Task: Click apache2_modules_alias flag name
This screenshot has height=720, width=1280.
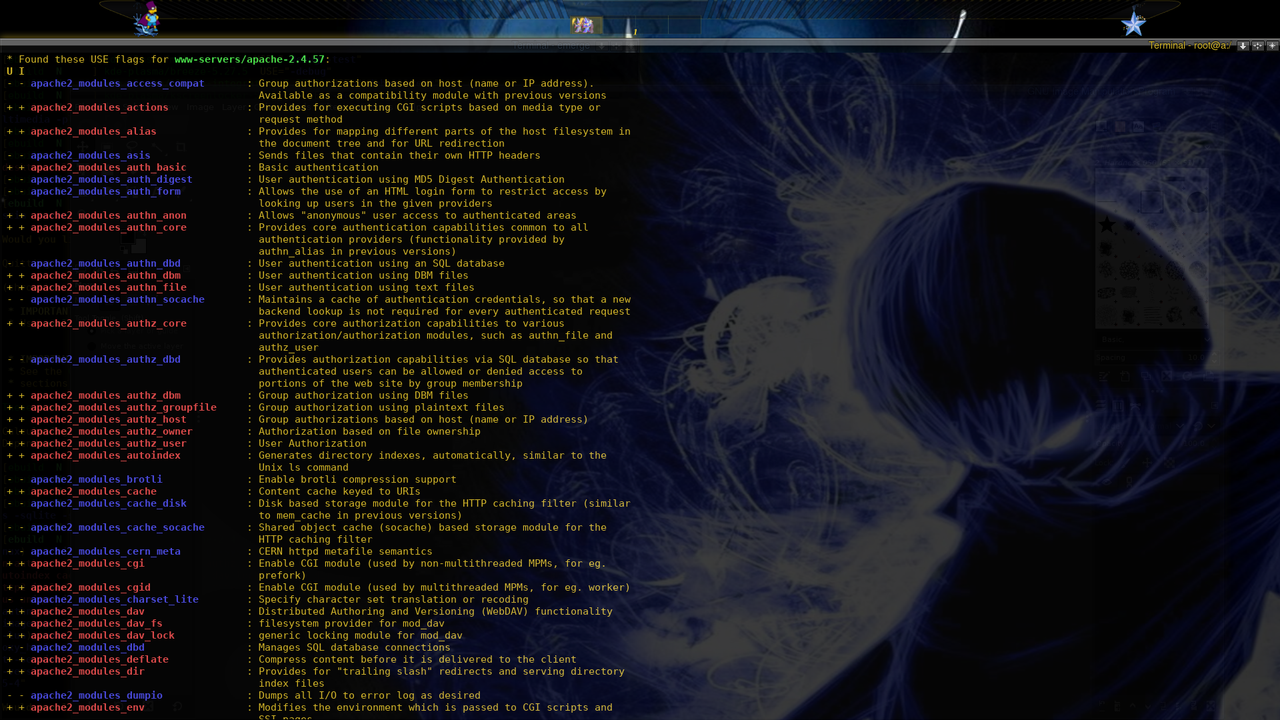Action: [93, 132]
